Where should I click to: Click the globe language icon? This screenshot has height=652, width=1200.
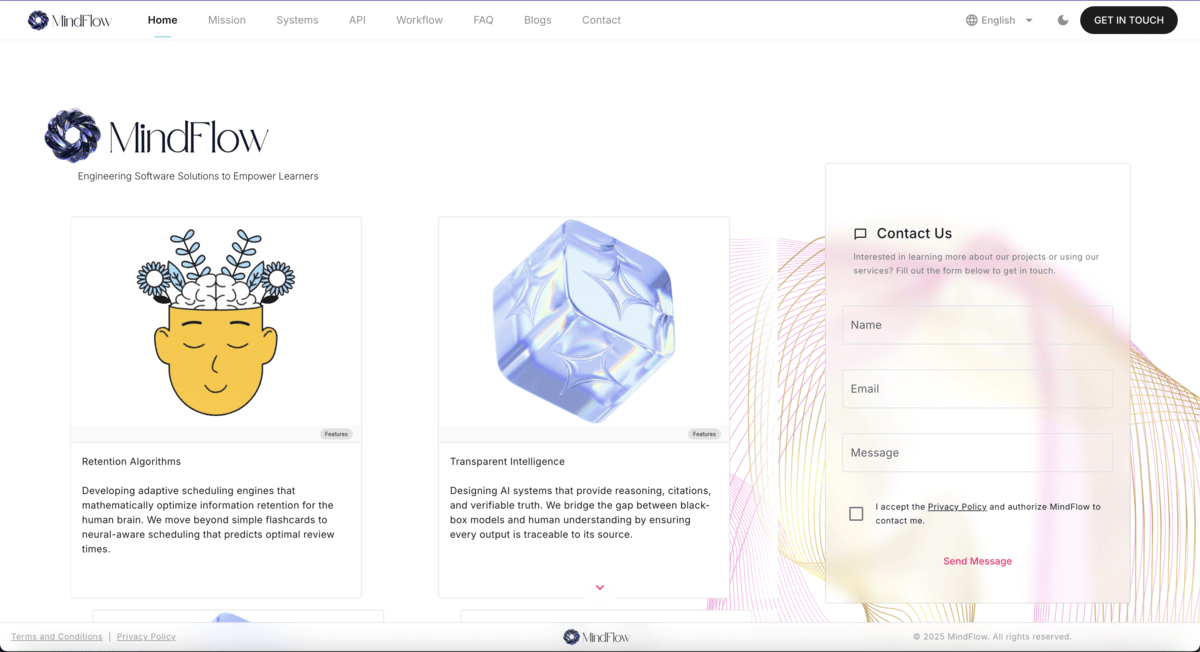click(x=971, y=20)
